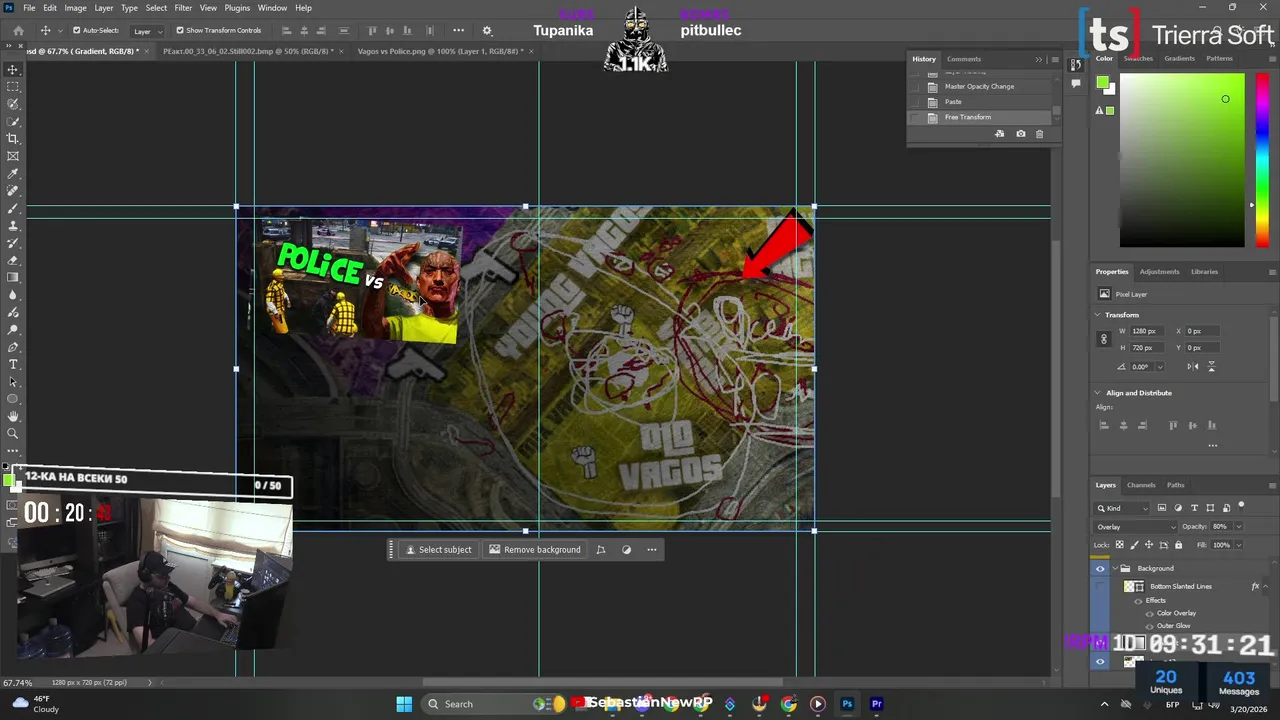The image size is (1280, 720).
Task: Toggle layer filtering on or off
Action: pos(1241,506)
